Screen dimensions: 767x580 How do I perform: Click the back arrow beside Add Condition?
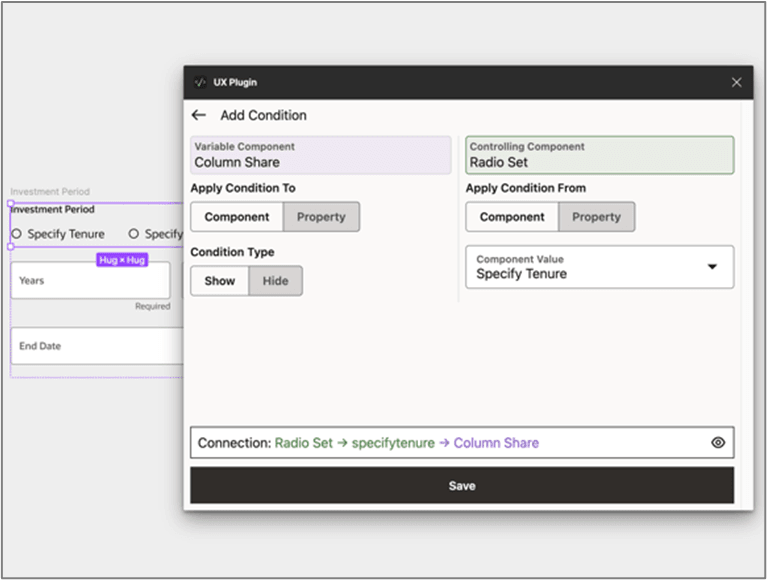point(199,115)
